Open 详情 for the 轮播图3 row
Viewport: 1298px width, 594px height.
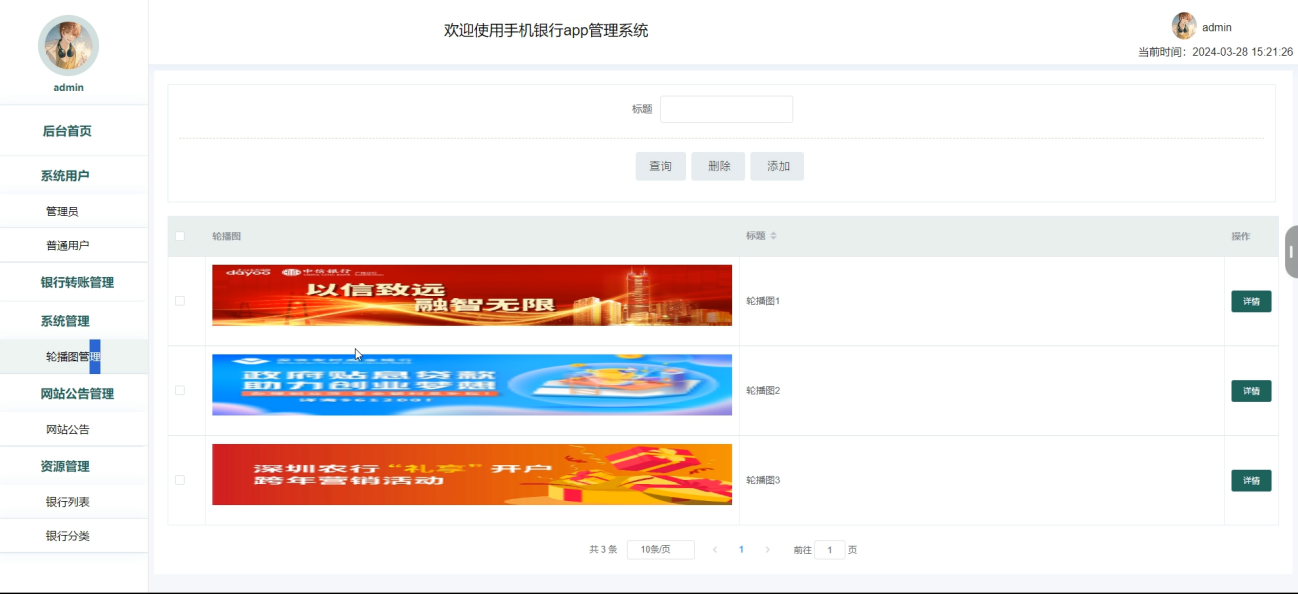tap(1251, 481)
